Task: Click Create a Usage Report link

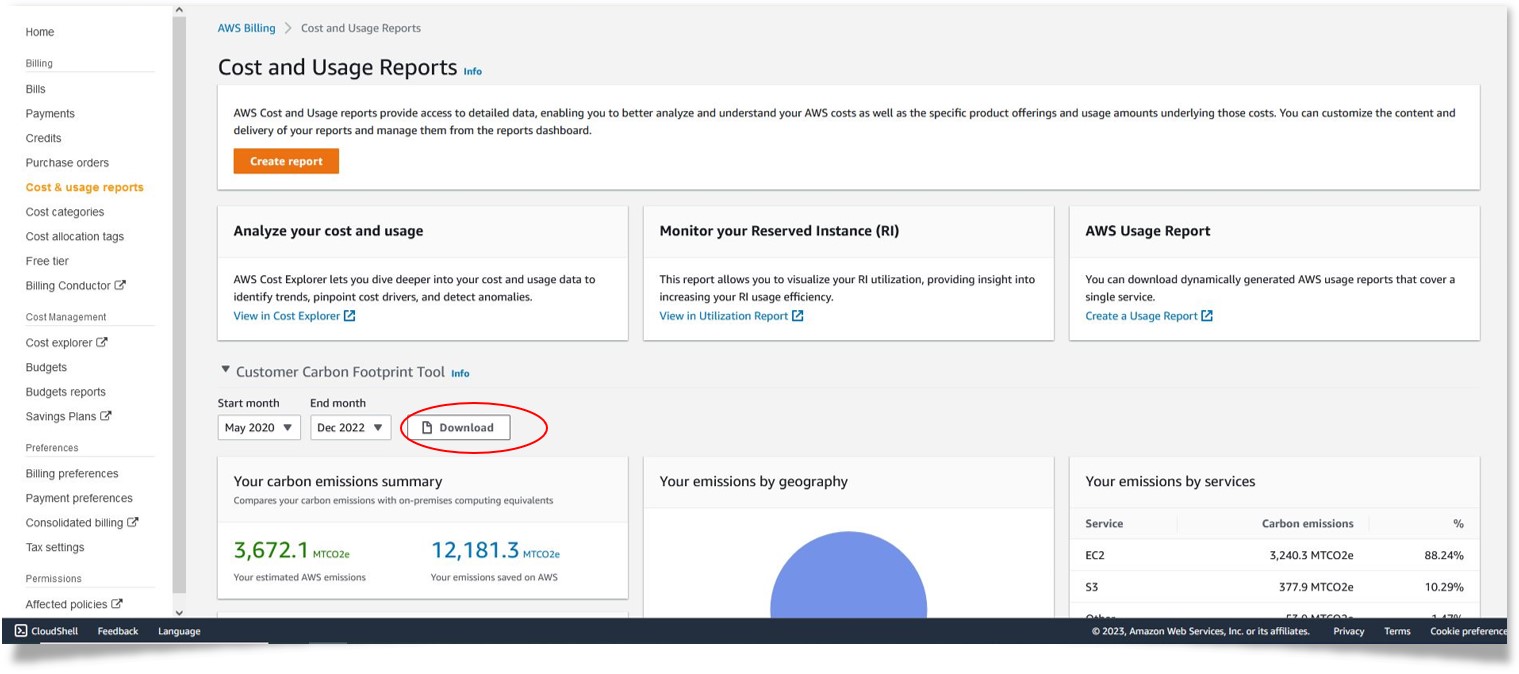Action: [x=1141, y=316]
